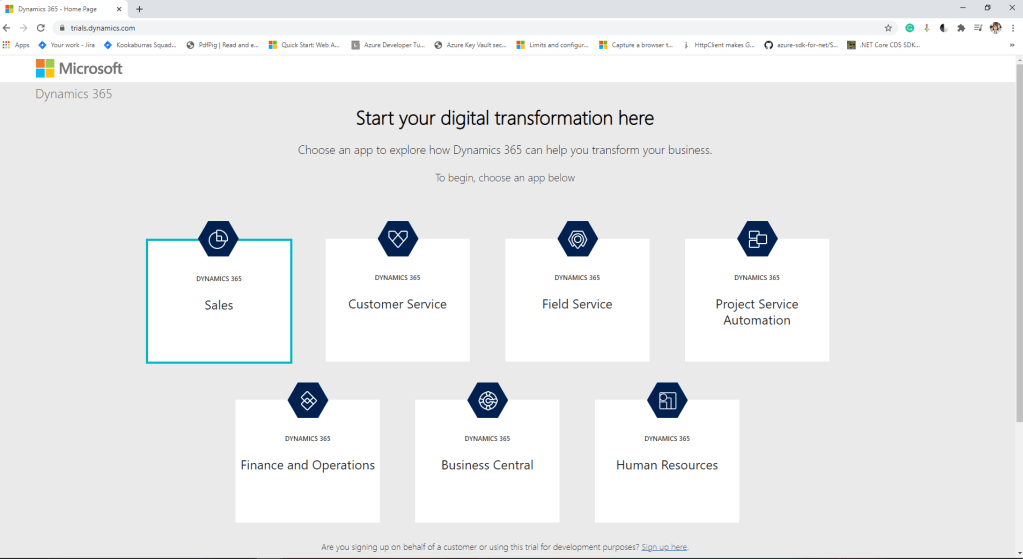This screenshot has width=1023, height=559.
Task: Open a new browser tab
Action: [x=139, y=9]
